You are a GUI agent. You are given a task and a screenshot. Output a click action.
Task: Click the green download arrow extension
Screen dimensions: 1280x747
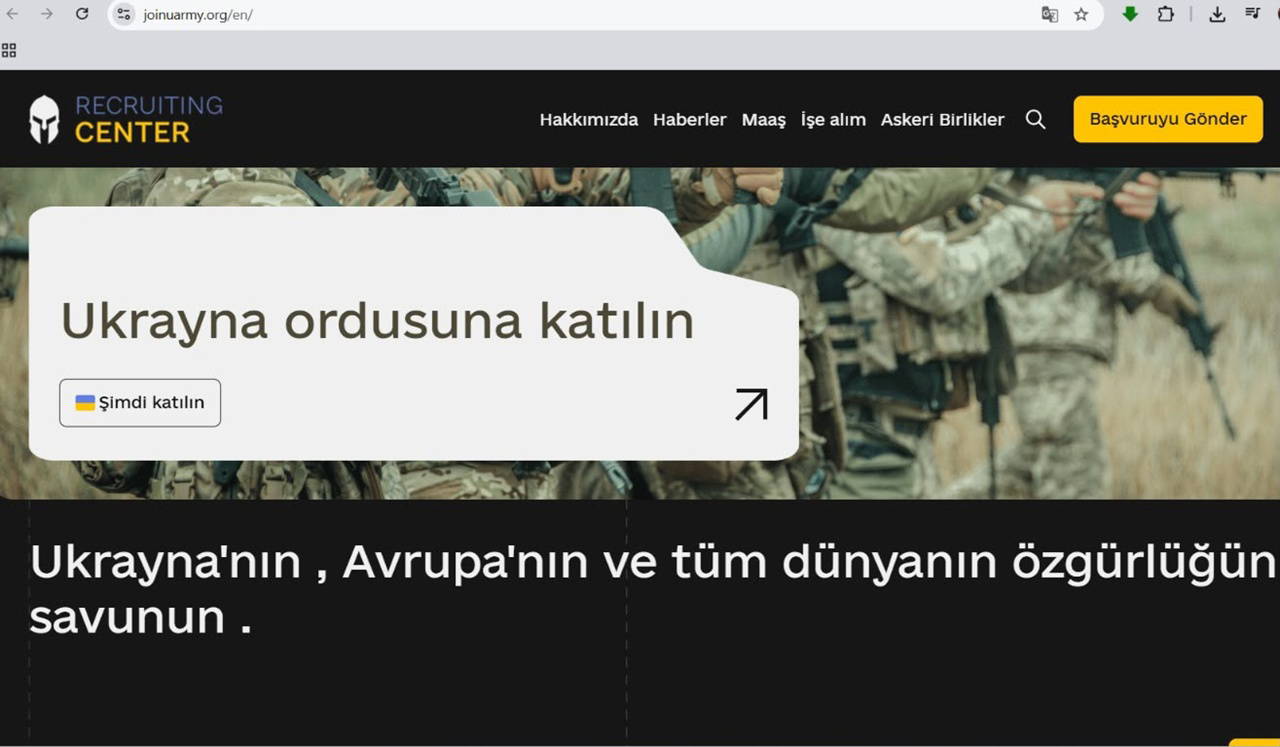(1130, 14)
